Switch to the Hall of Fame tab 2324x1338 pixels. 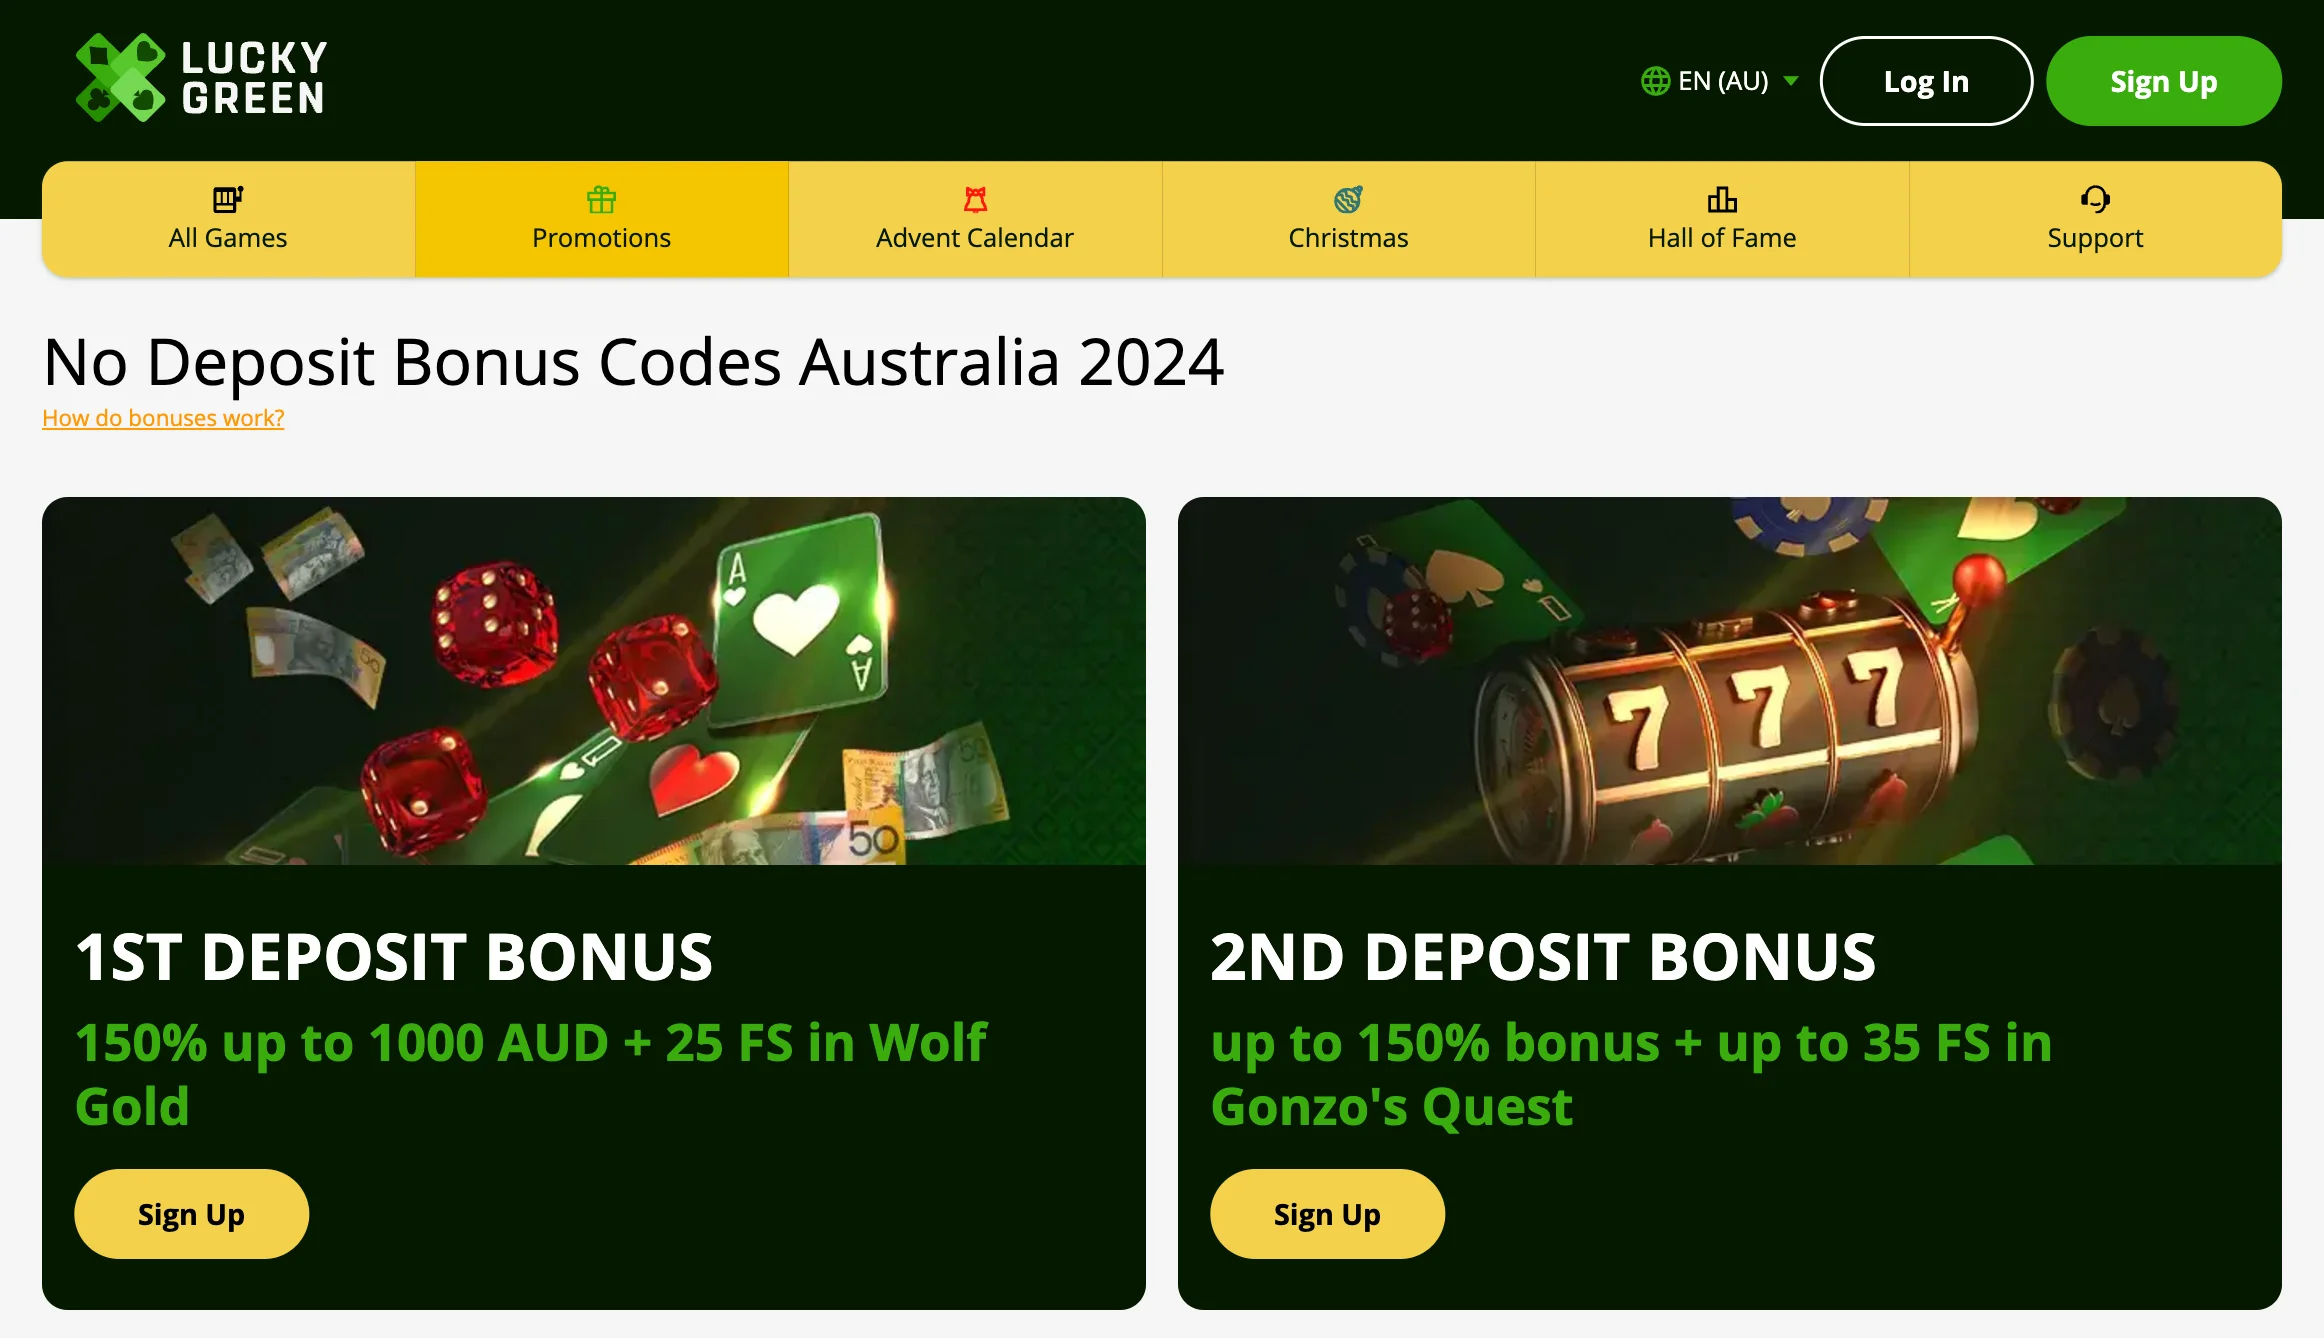(1722, 219)
